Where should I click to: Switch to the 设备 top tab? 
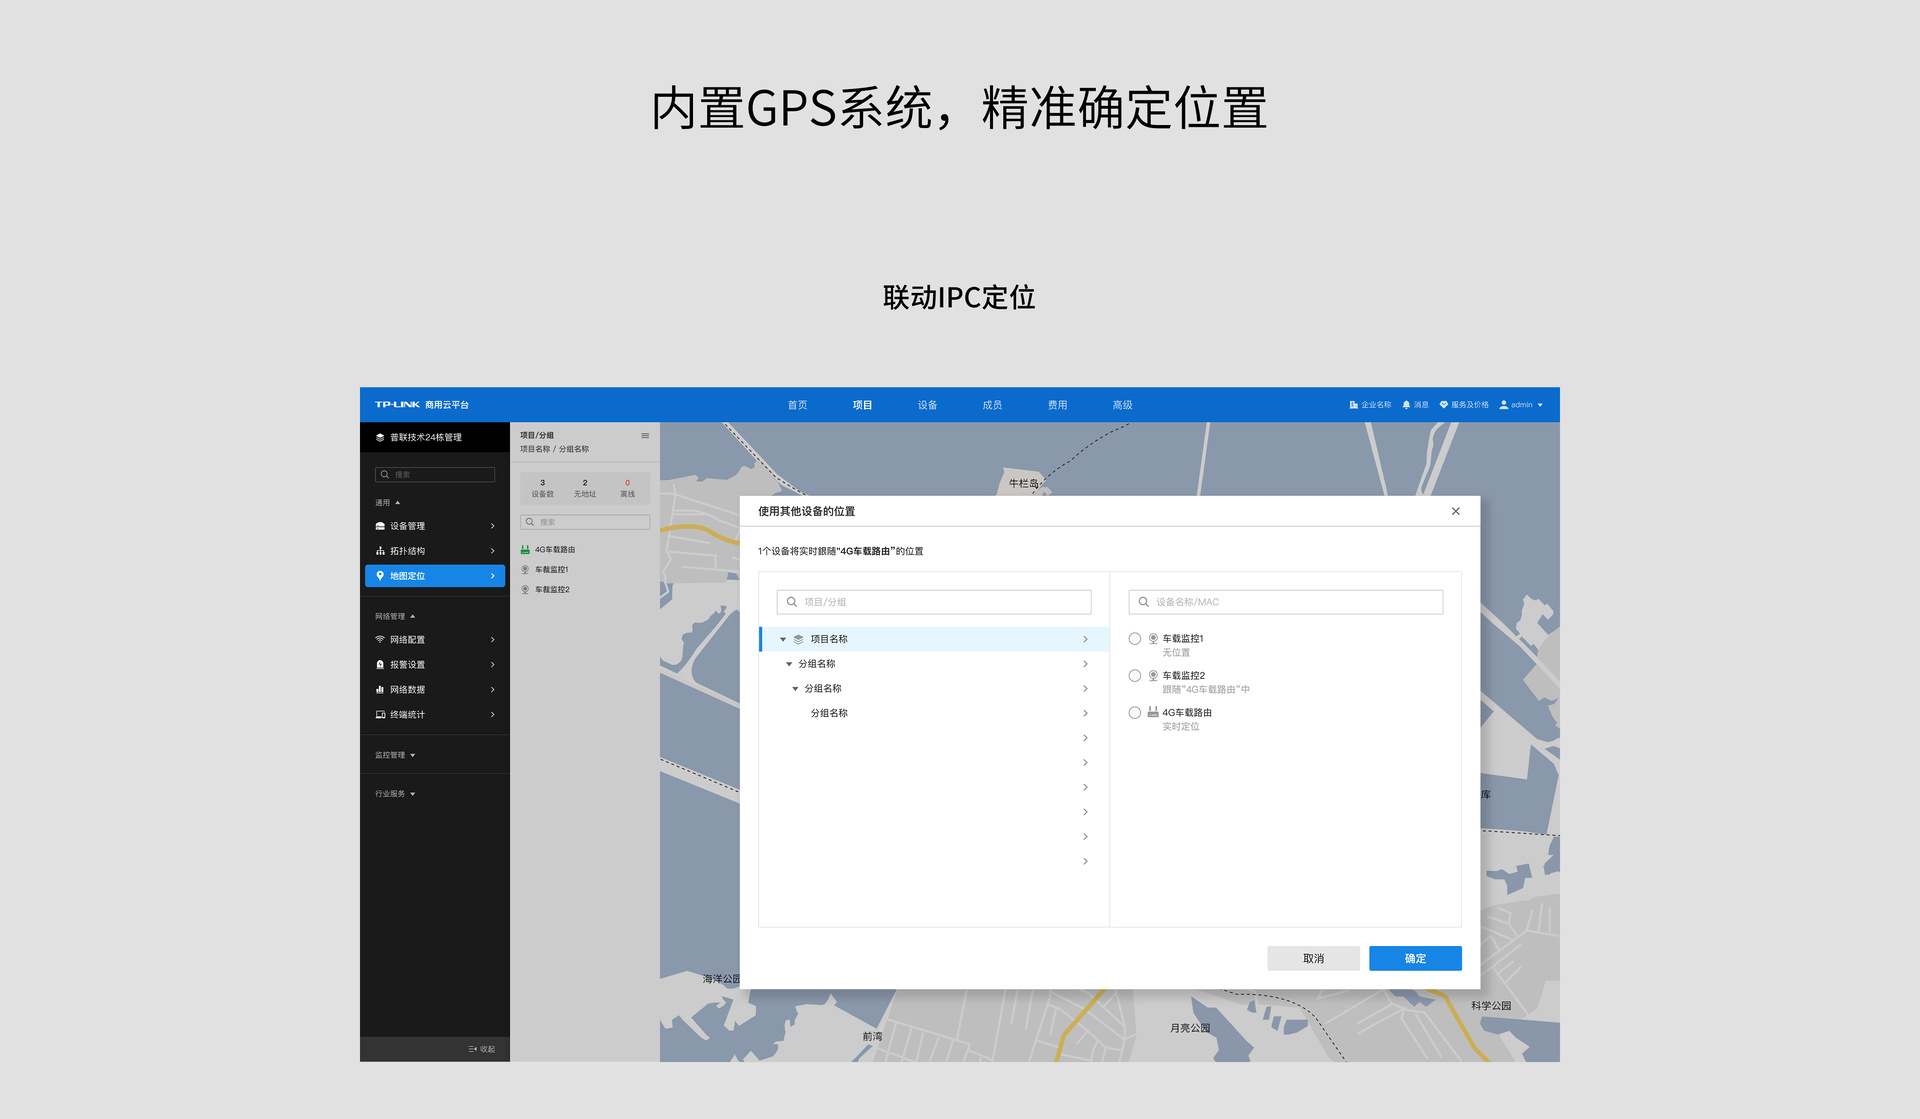pos(927,405)
